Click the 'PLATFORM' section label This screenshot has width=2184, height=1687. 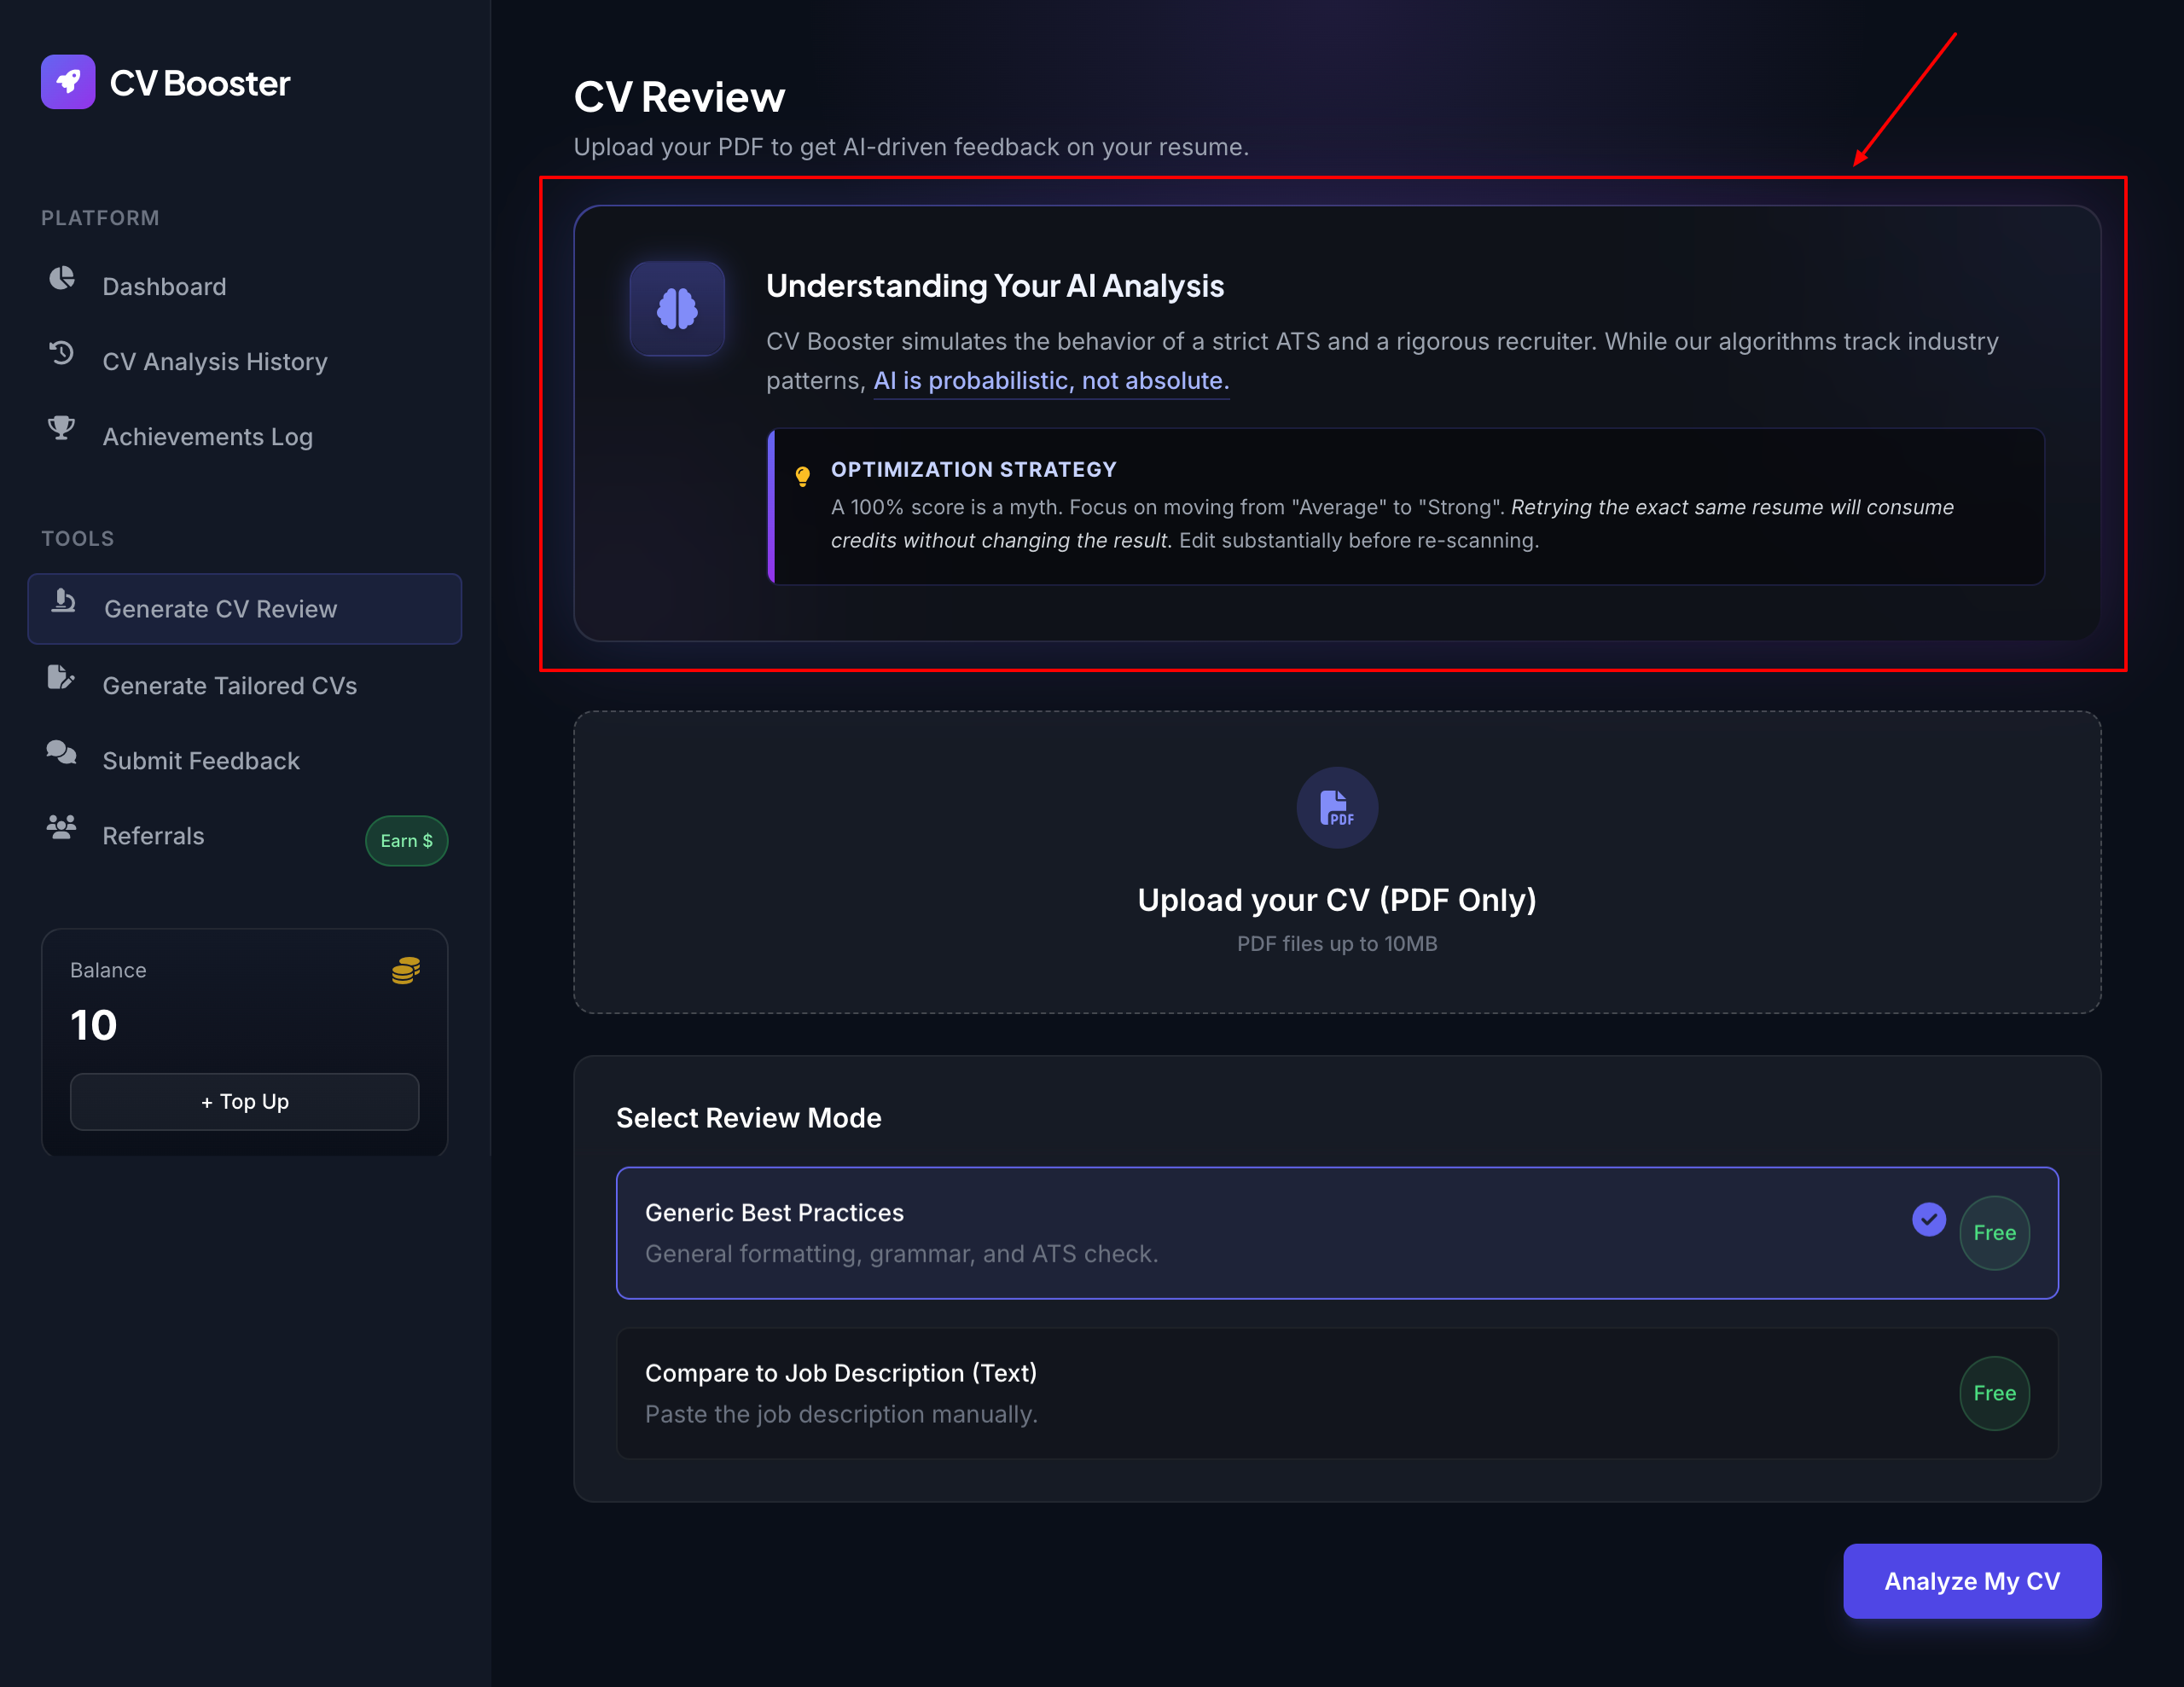click(x=100, y=218)
